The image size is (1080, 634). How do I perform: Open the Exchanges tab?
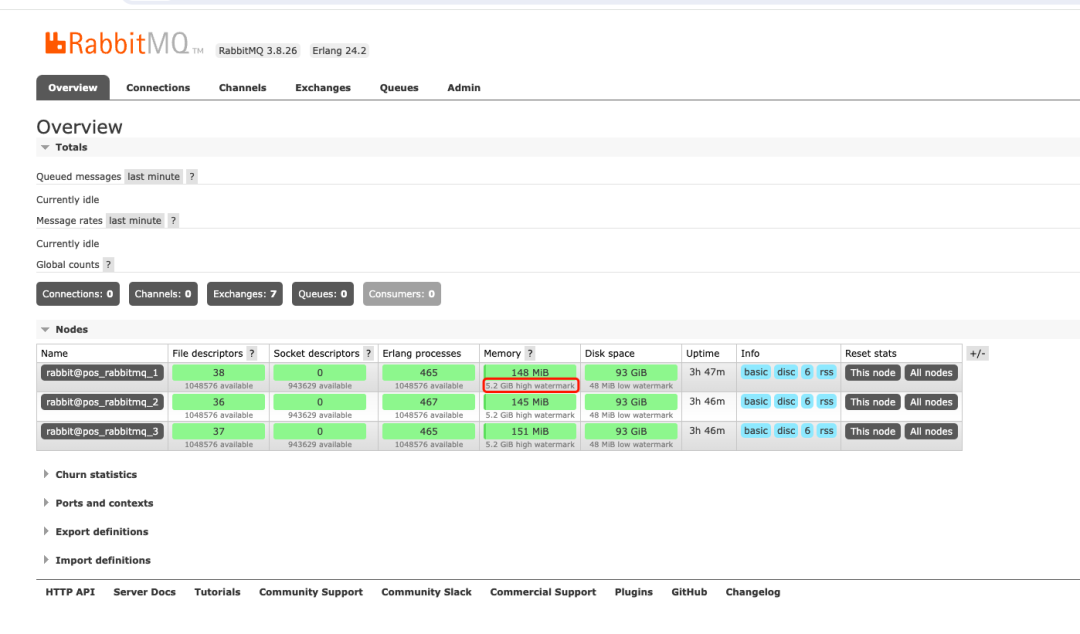(323, 88)
